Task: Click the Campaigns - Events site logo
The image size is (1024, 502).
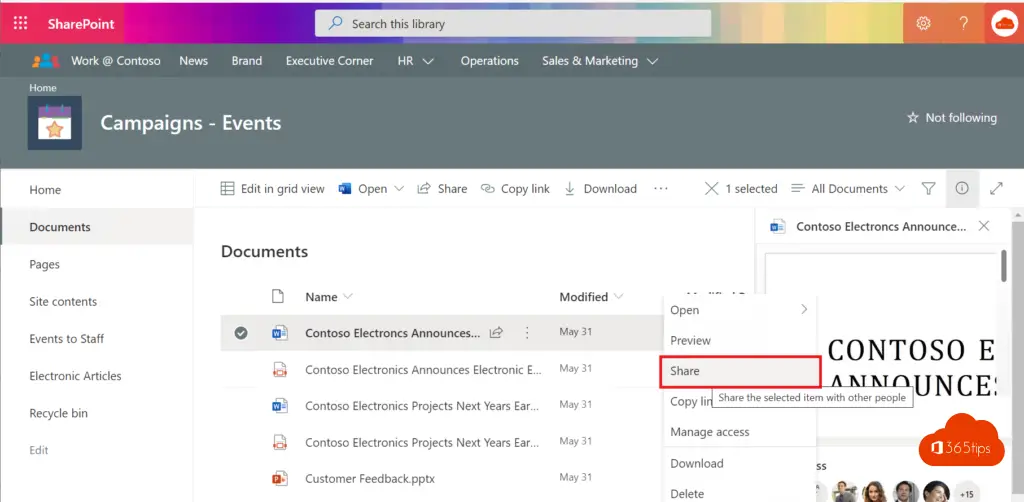Action: coord(55,123)
